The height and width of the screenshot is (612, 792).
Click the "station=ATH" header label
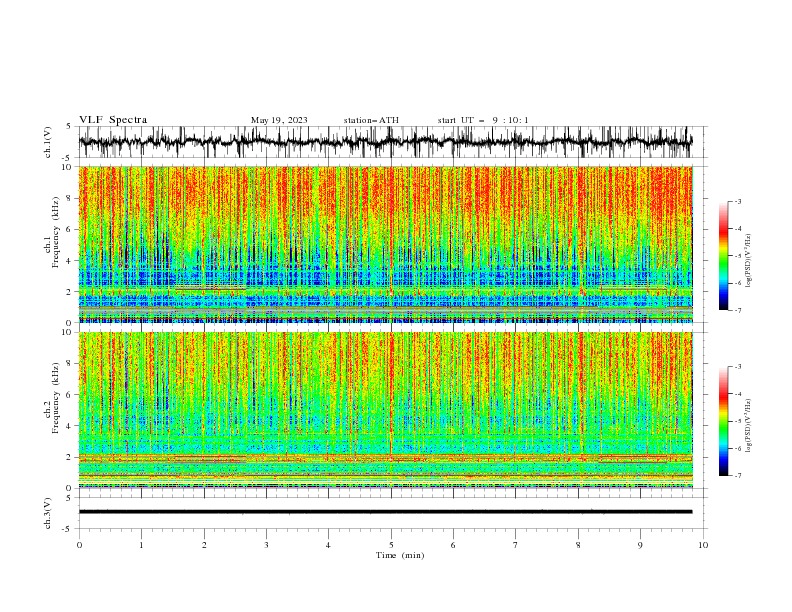371,120
